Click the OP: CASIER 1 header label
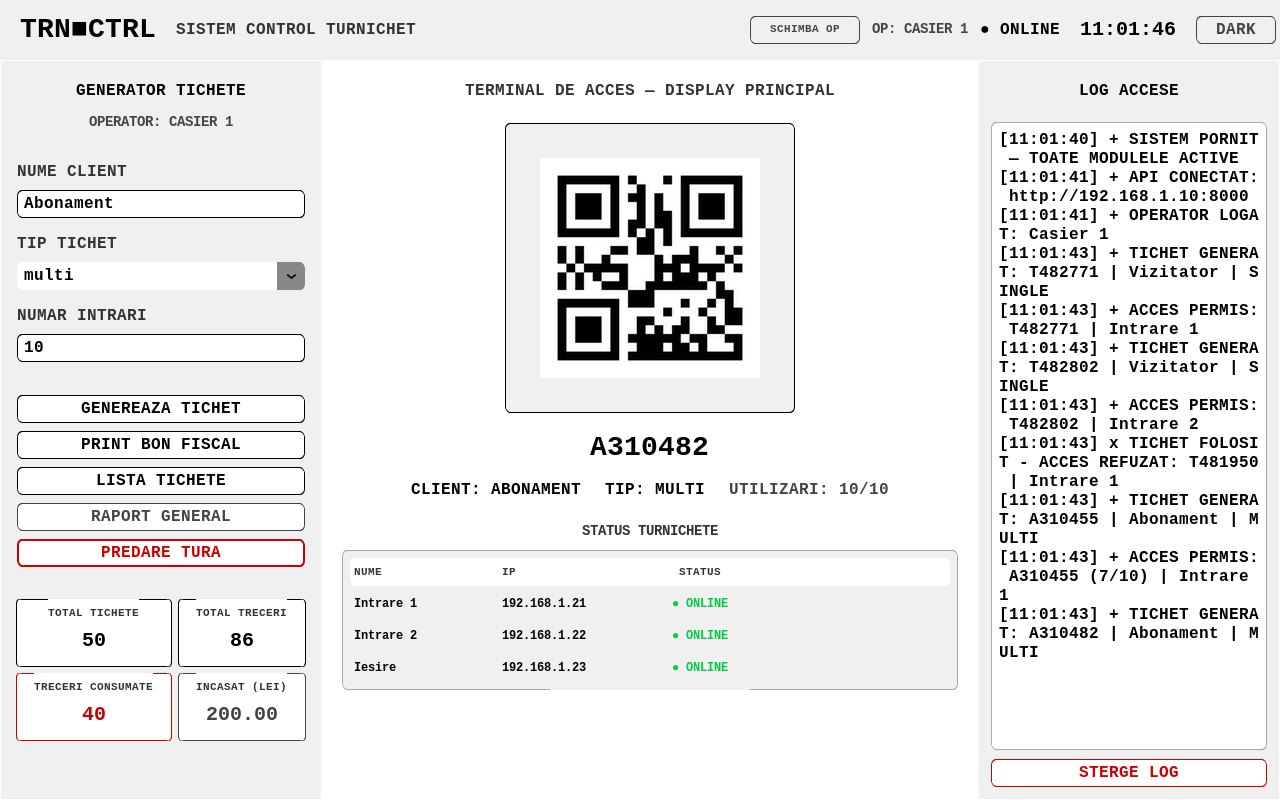The width and height of the screenshot is (1280, 800). pos(920,29)
